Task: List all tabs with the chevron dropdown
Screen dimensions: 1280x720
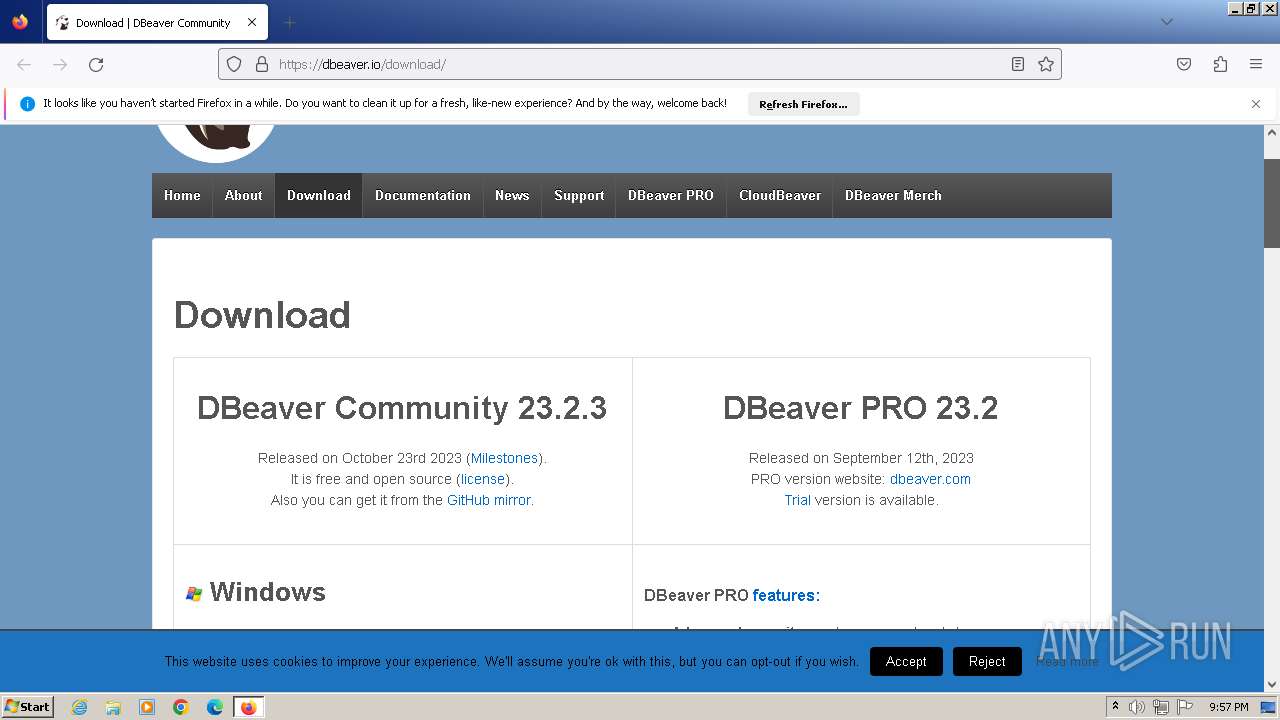Action: (x=1166, y=22)
